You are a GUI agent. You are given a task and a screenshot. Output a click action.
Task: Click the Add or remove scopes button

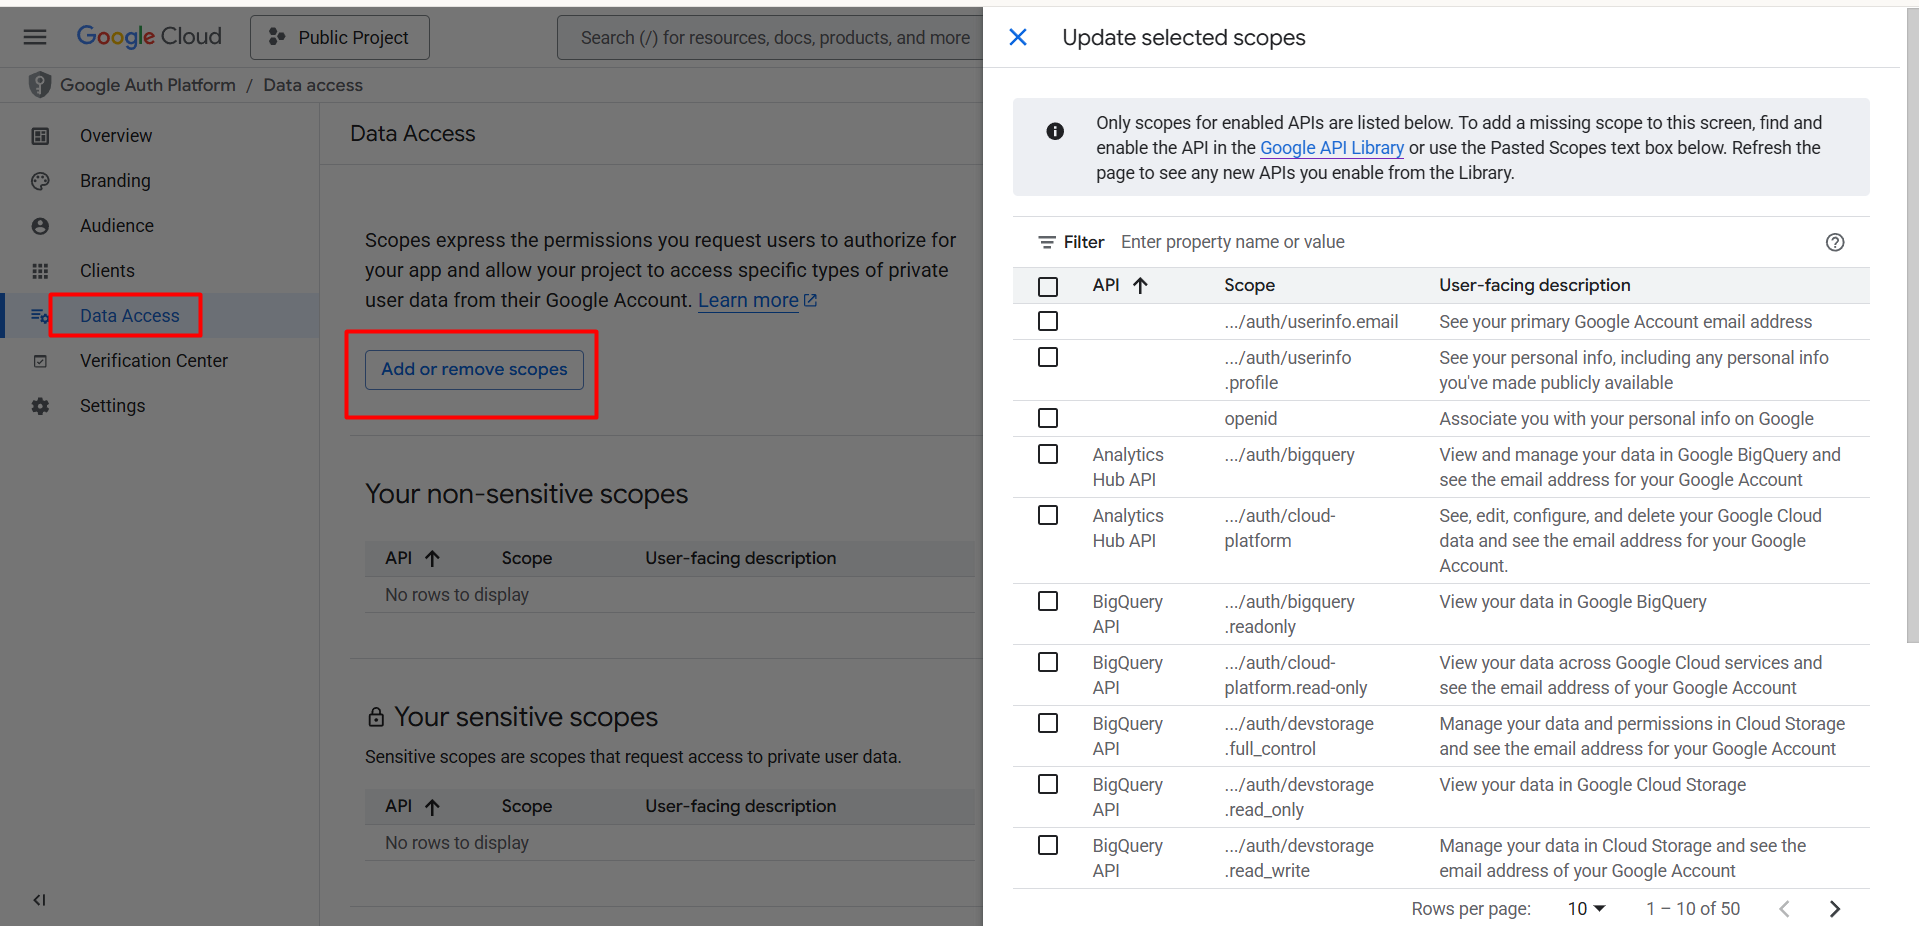coord(474,370)
